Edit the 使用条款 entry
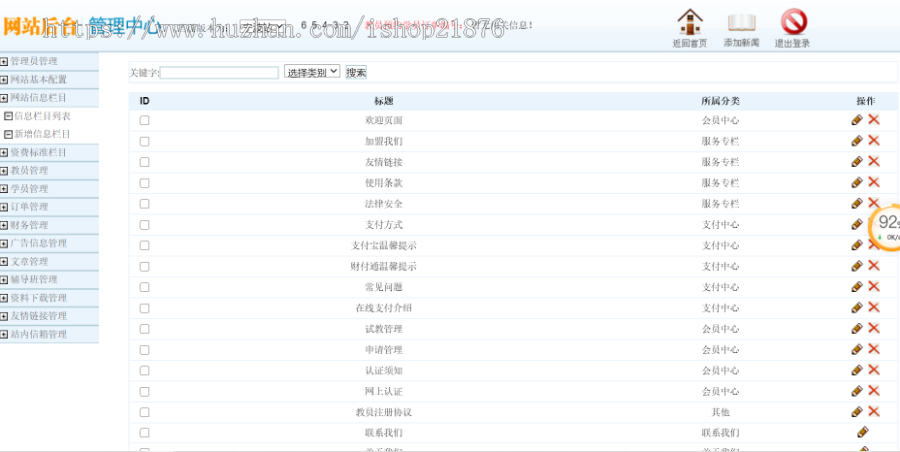The image size is (900, 452). point(857,182)
